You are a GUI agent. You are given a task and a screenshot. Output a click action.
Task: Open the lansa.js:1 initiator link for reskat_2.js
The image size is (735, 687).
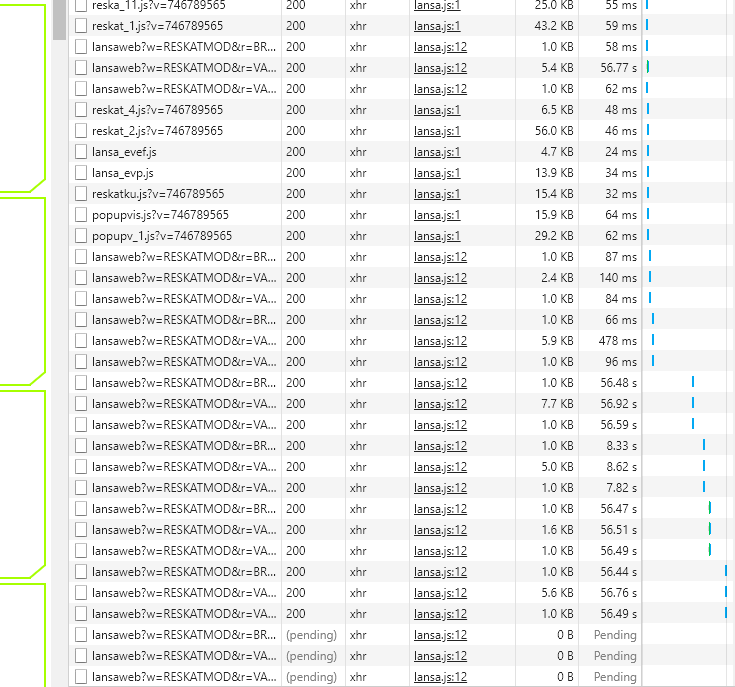pyautogui.click(x=437, y=131)
